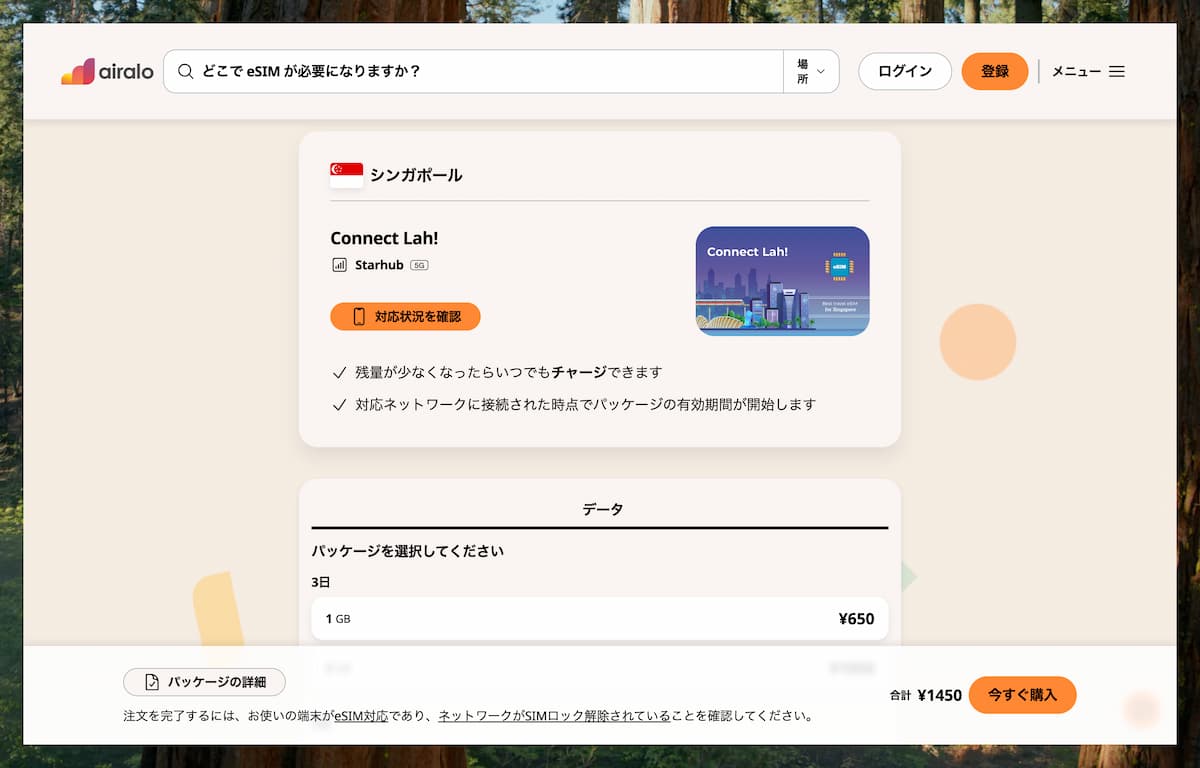Open the orange chat bubble widget
The height and width of the screenshot is (768, 1200).
[x=1140, y=709]
